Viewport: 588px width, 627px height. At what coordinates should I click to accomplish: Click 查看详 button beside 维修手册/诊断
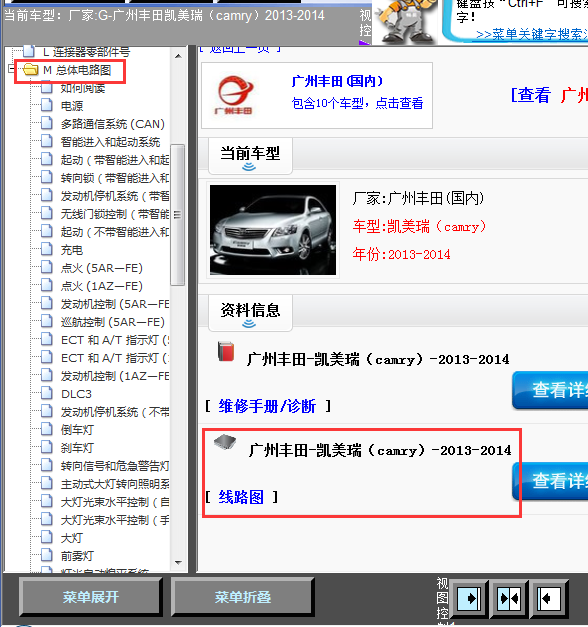[550, 390]
